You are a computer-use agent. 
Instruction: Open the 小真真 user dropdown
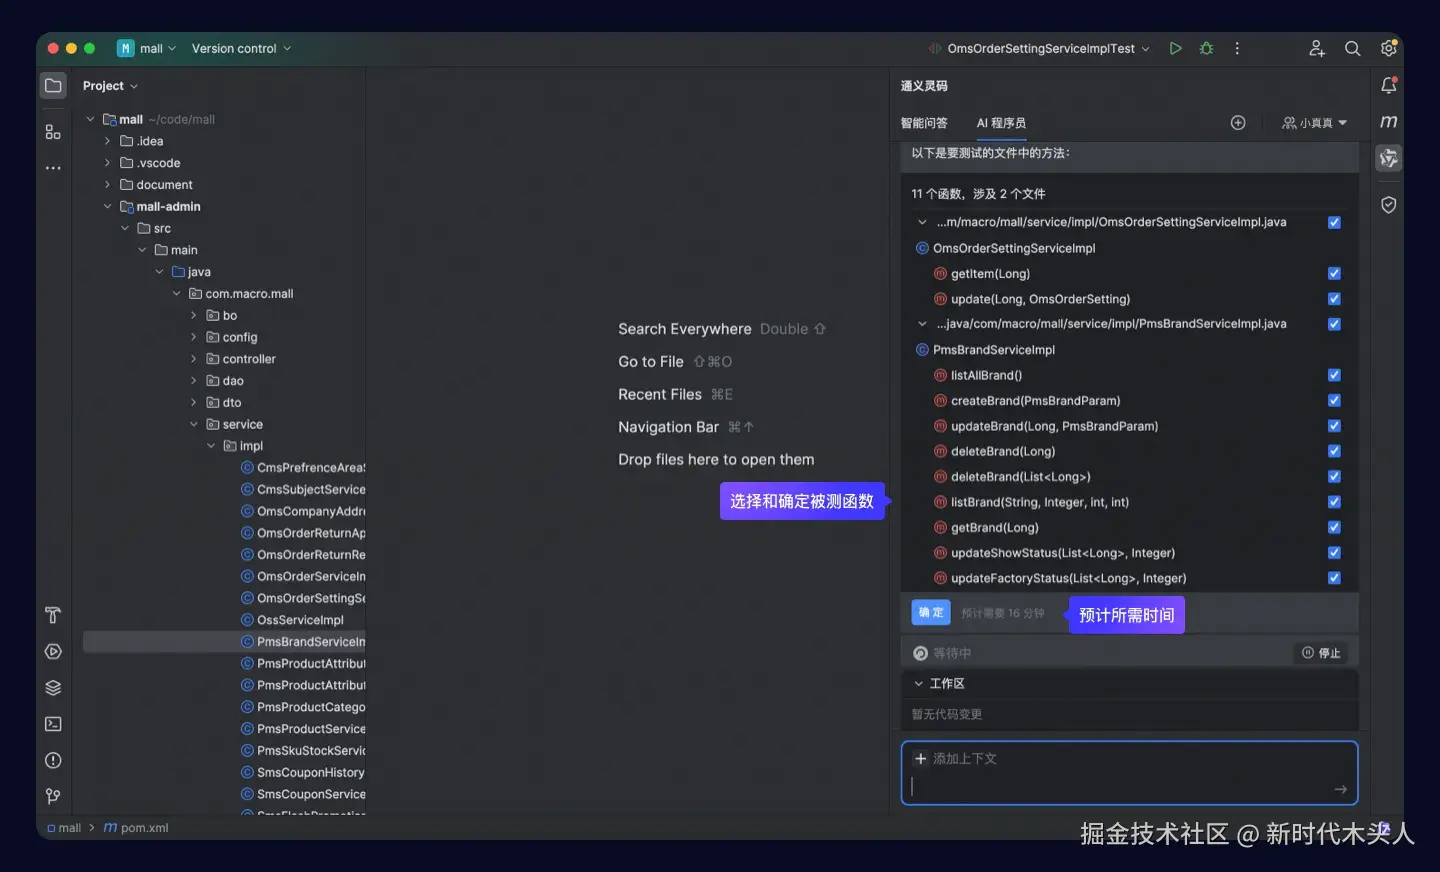tap(1314, 123)
